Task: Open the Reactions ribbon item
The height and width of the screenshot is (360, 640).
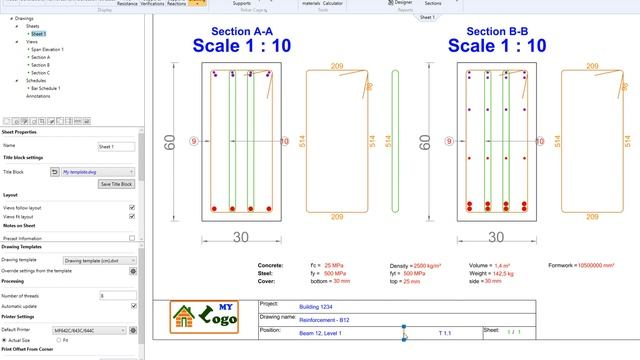Action: pyautogui.click(x=176, y=3)
